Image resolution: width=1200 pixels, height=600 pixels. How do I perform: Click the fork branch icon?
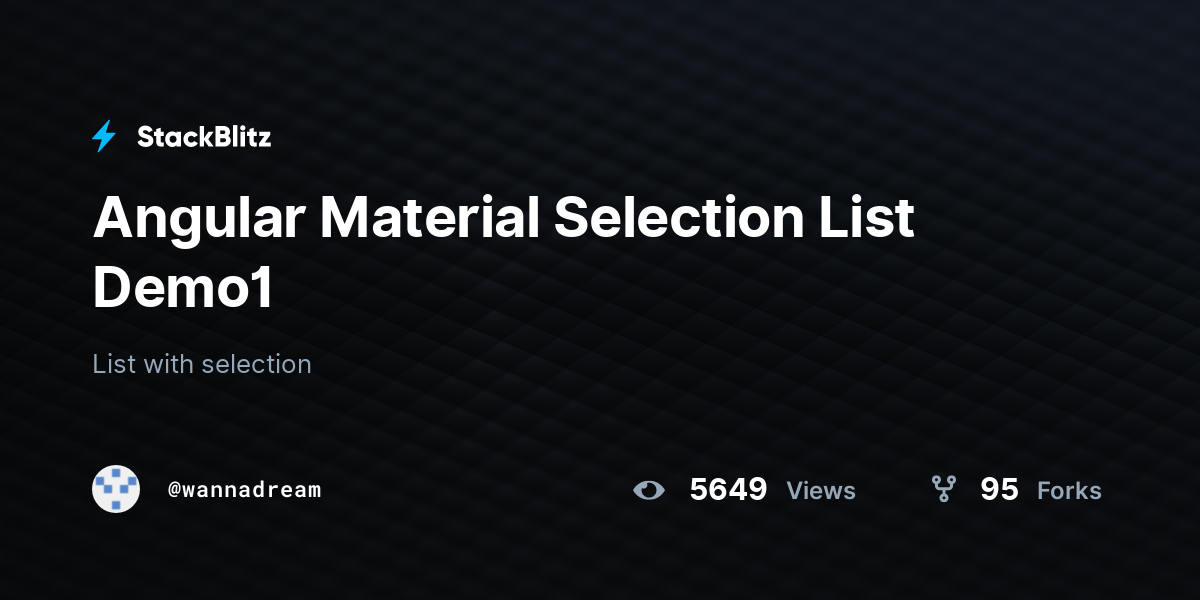943,489
